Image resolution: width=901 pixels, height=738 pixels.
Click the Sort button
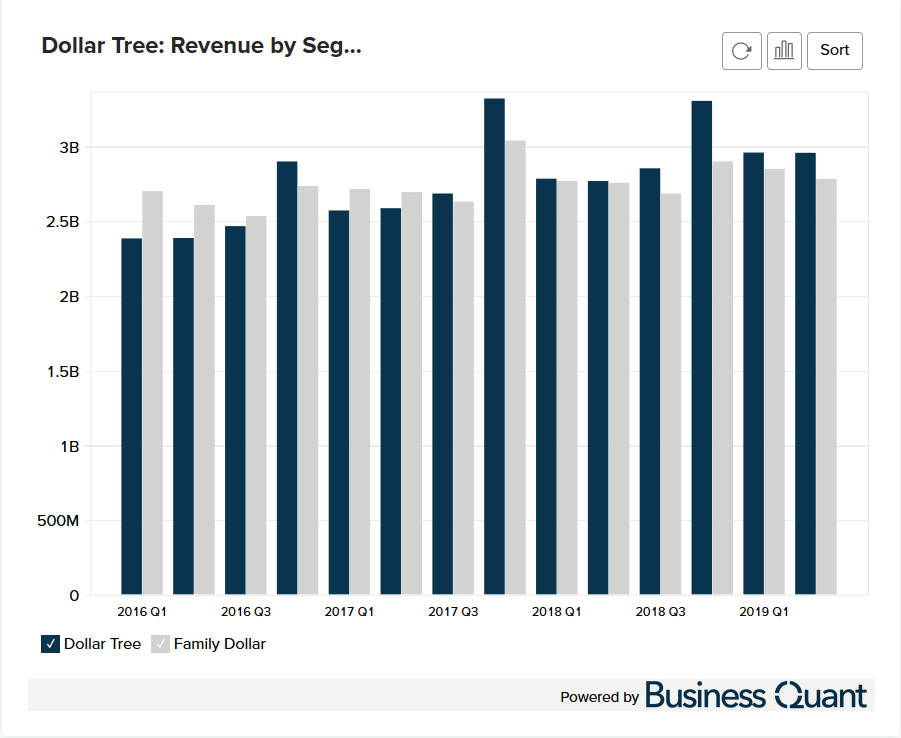834,50
